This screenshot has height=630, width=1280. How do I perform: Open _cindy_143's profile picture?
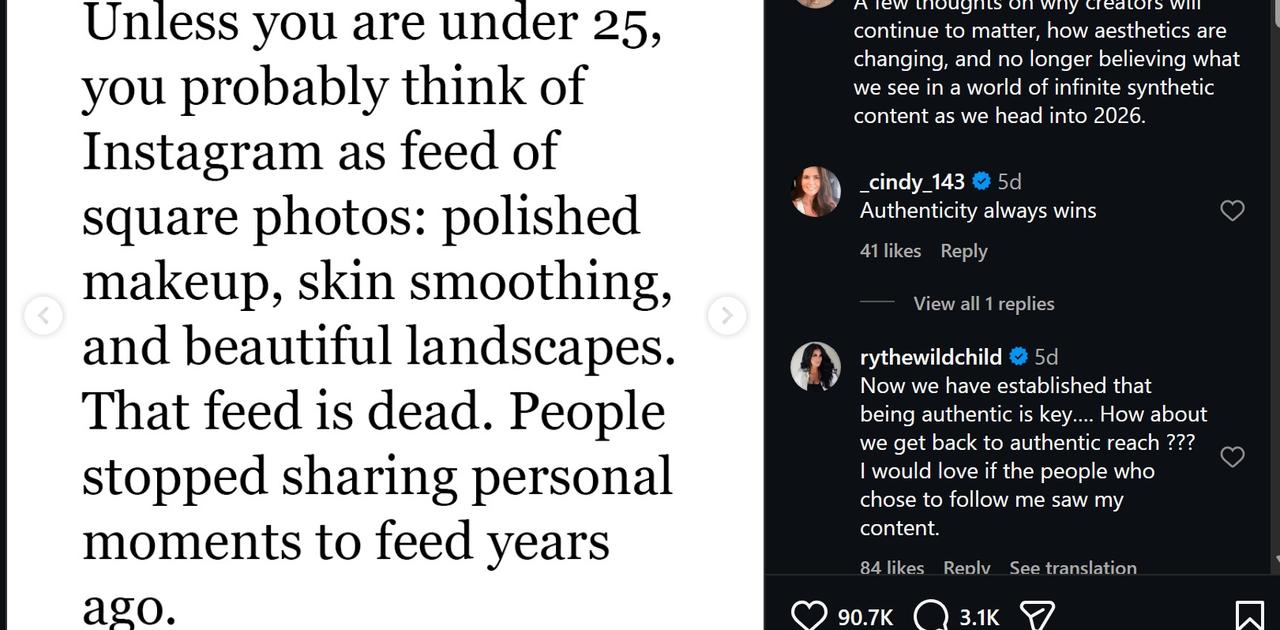(x=816, y=192)
